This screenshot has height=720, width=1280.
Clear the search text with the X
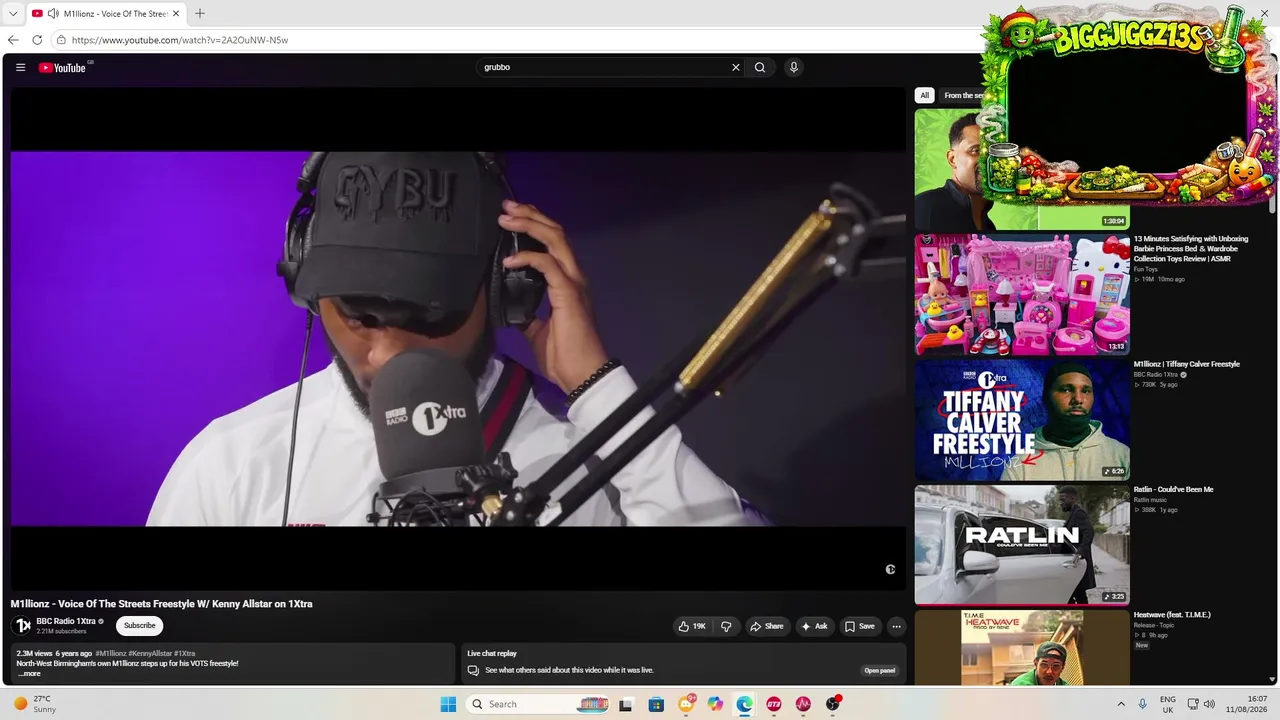(x=736, y=68)
